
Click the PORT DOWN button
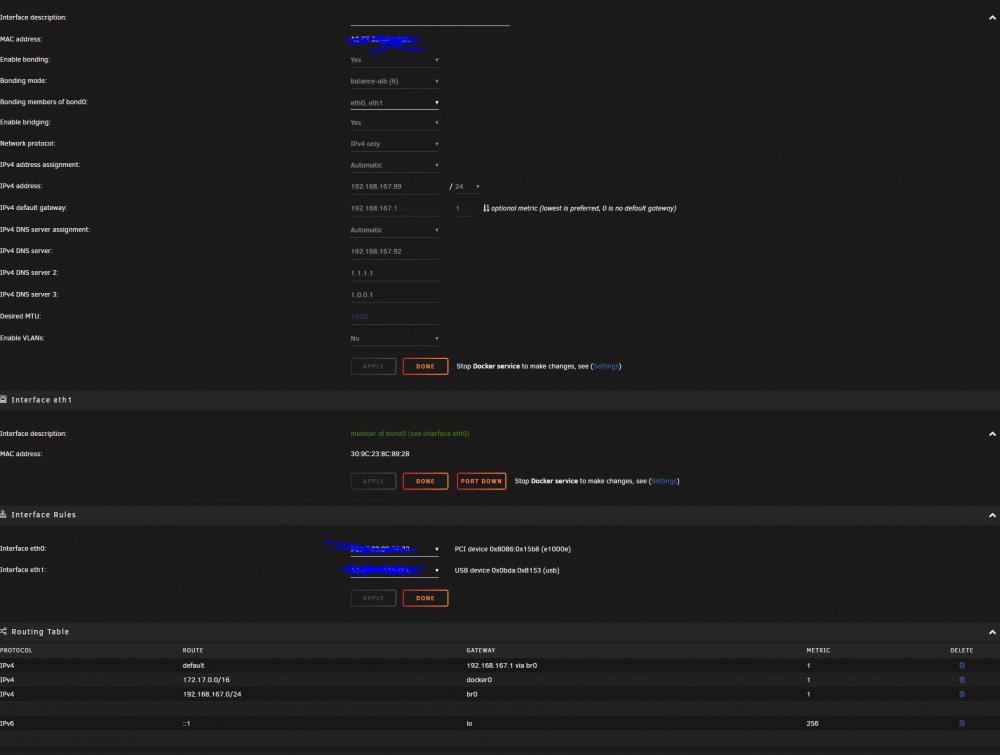[x=482, y=481]
